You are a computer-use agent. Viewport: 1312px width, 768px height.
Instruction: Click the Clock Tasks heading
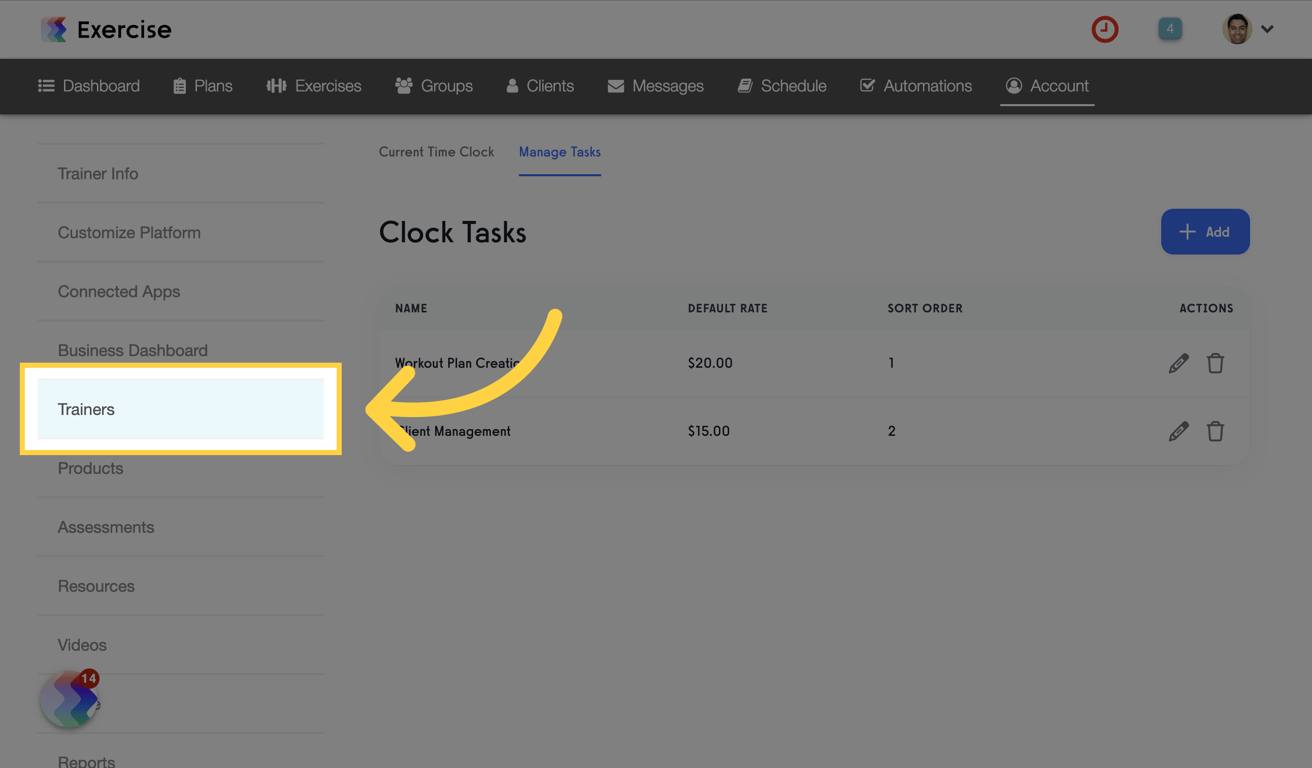coord(453,232)
